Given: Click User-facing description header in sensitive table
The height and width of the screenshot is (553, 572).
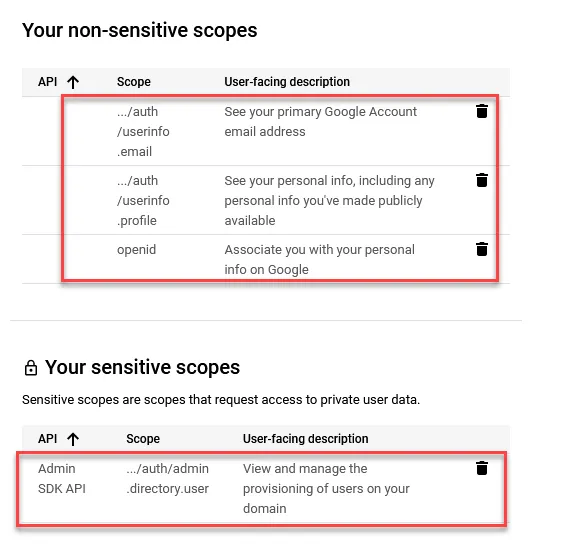Looking at the screenshot, I should tap(306, 438).
